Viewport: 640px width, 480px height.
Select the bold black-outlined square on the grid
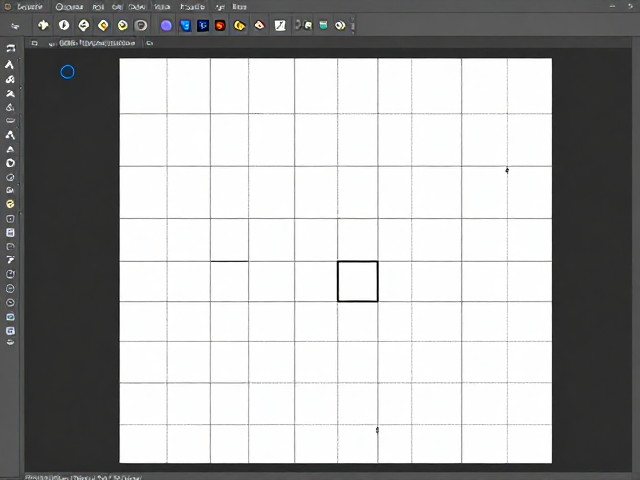(x=358, y=281)
